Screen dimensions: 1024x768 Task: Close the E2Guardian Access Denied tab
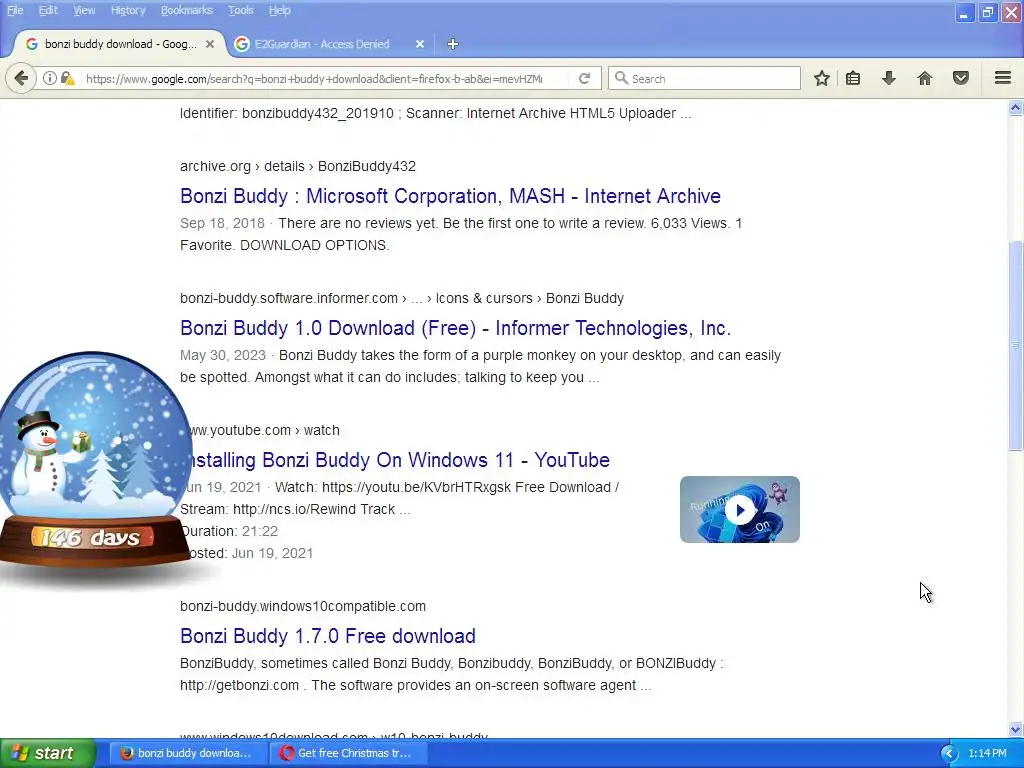[x=420, y=44]
